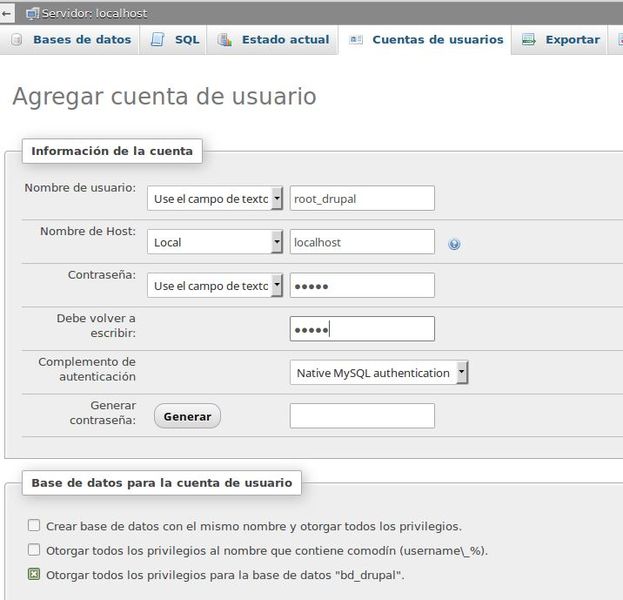Screen dimensions: 623x600
Task: Click the Estado actual chart icon
Action: coord(224,40)
